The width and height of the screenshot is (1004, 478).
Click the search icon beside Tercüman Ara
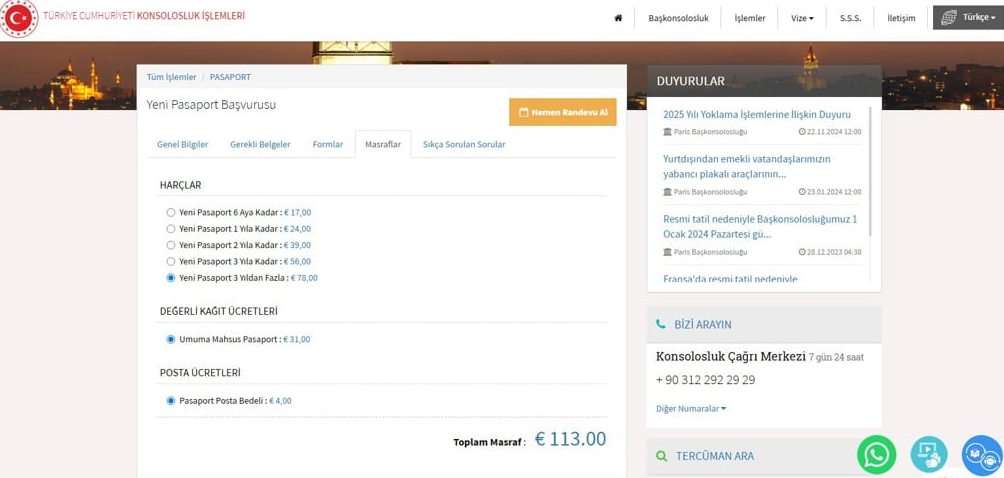(661, 456)
